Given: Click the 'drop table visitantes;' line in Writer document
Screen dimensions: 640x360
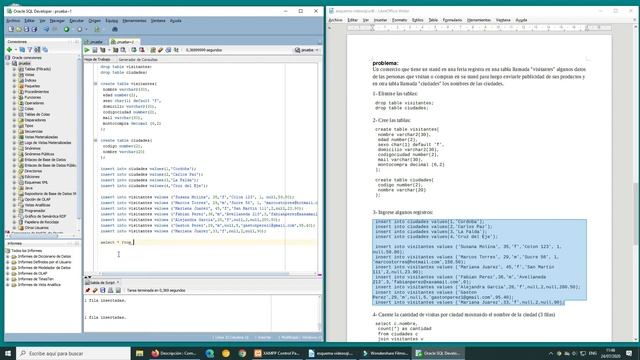Looking at the screenshot, I should click(x=404, y=103).
